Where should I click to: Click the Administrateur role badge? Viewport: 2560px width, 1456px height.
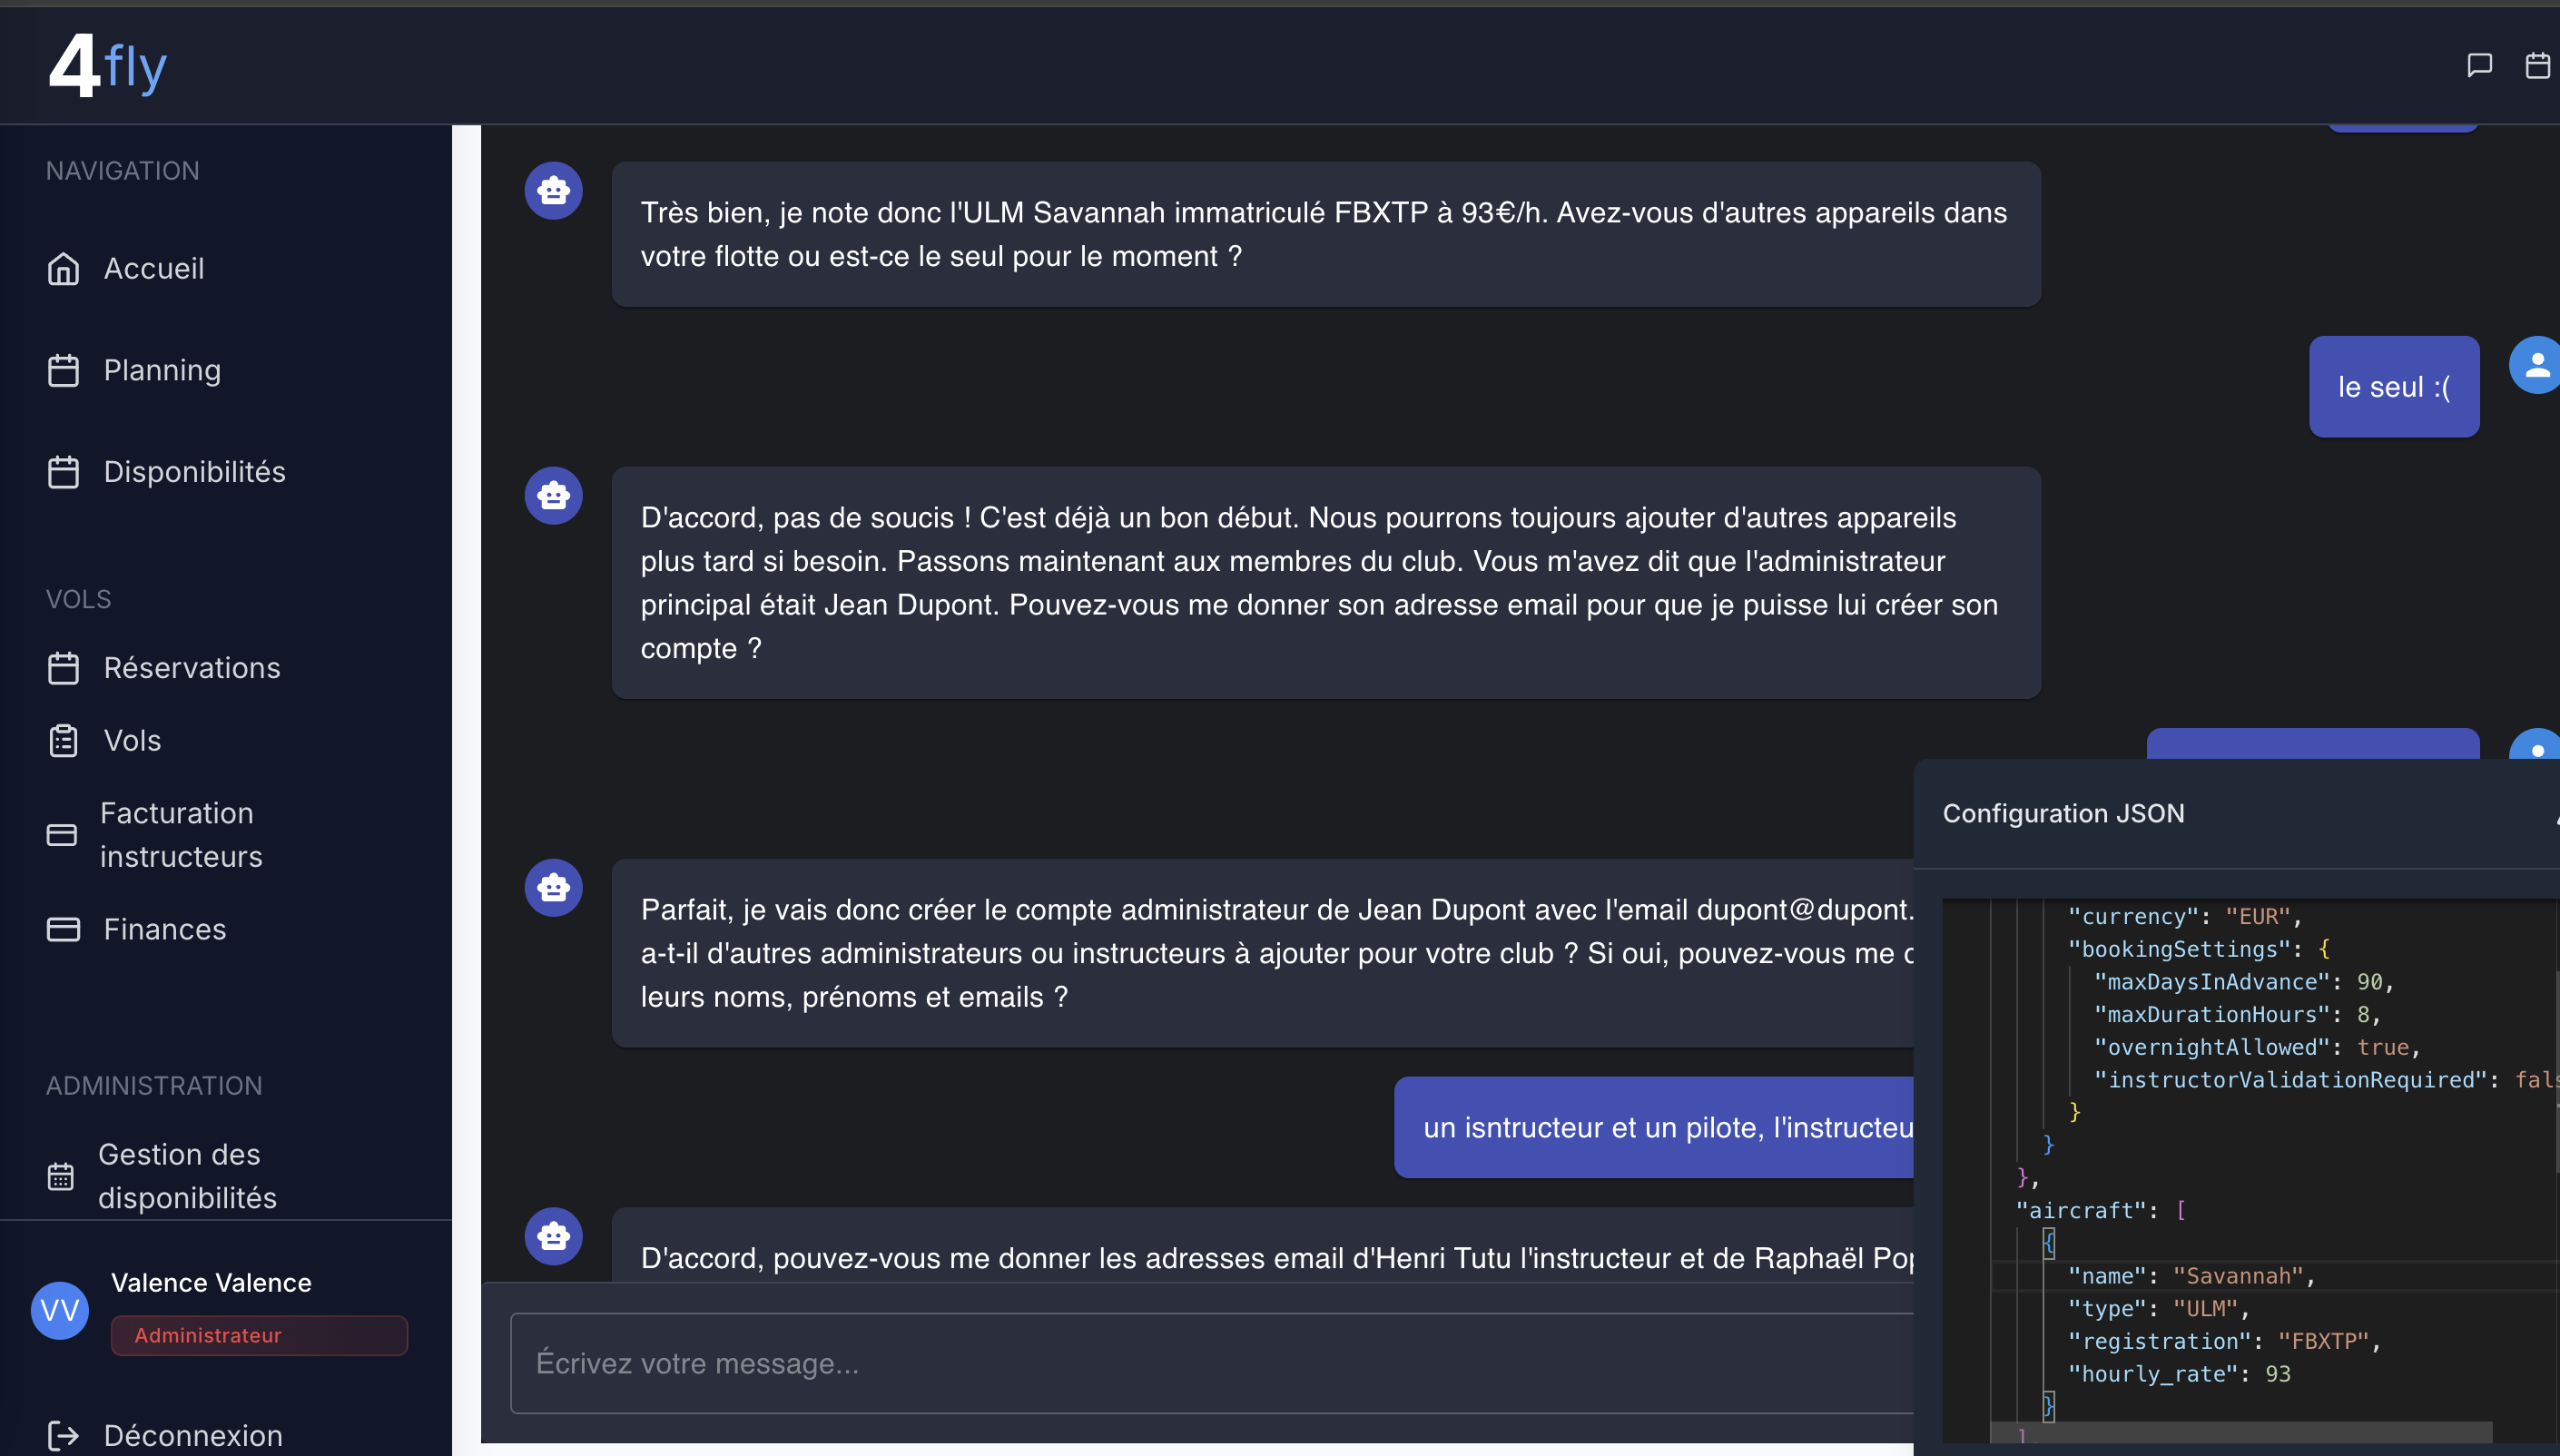pyautogui.click(x=258, y=1335)
